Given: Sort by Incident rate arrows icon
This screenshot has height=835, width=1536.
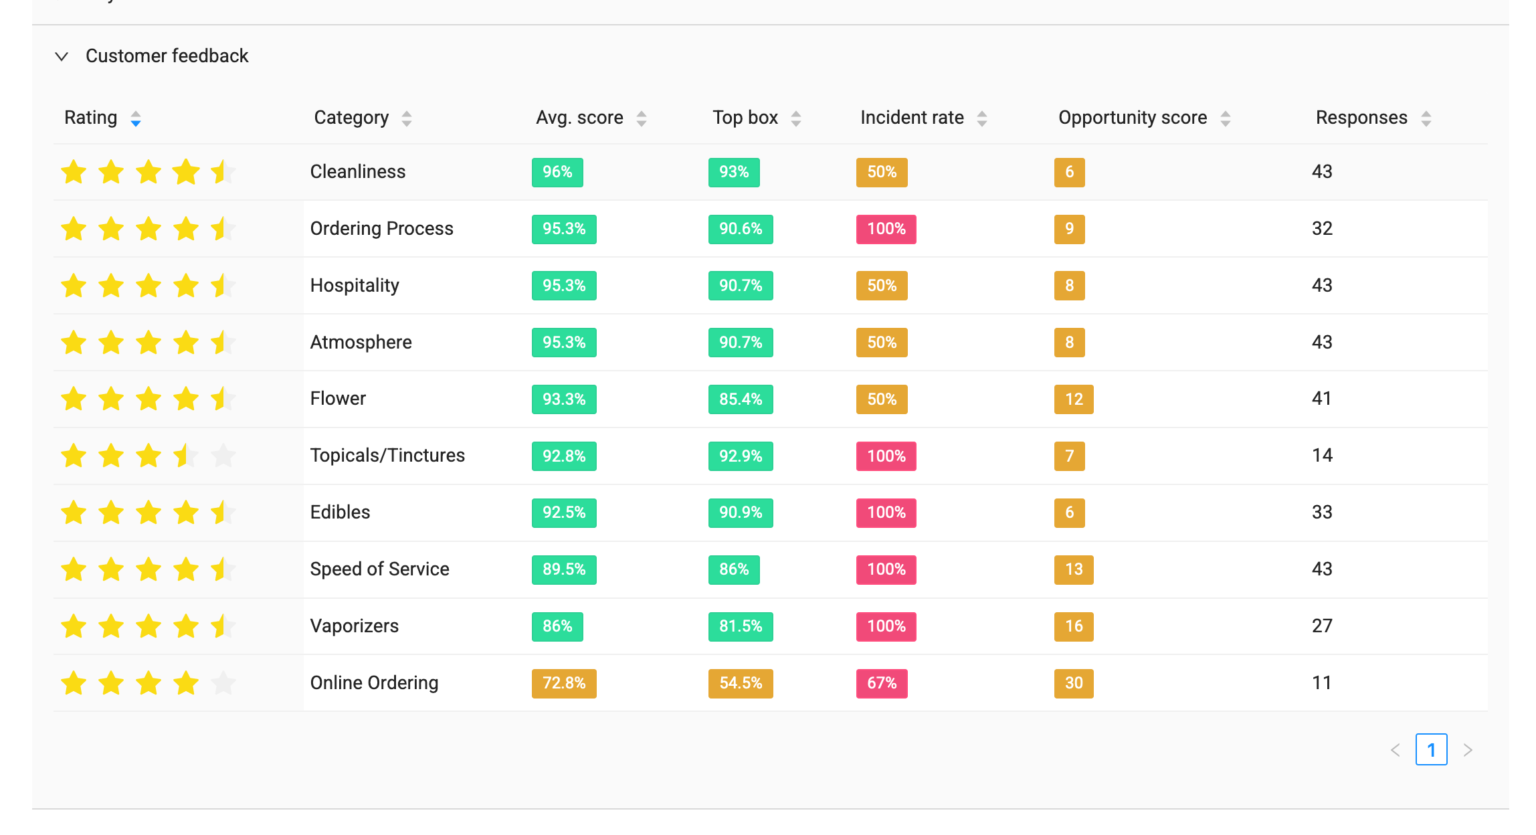Looking at the screenshot, I should point(982,119).
